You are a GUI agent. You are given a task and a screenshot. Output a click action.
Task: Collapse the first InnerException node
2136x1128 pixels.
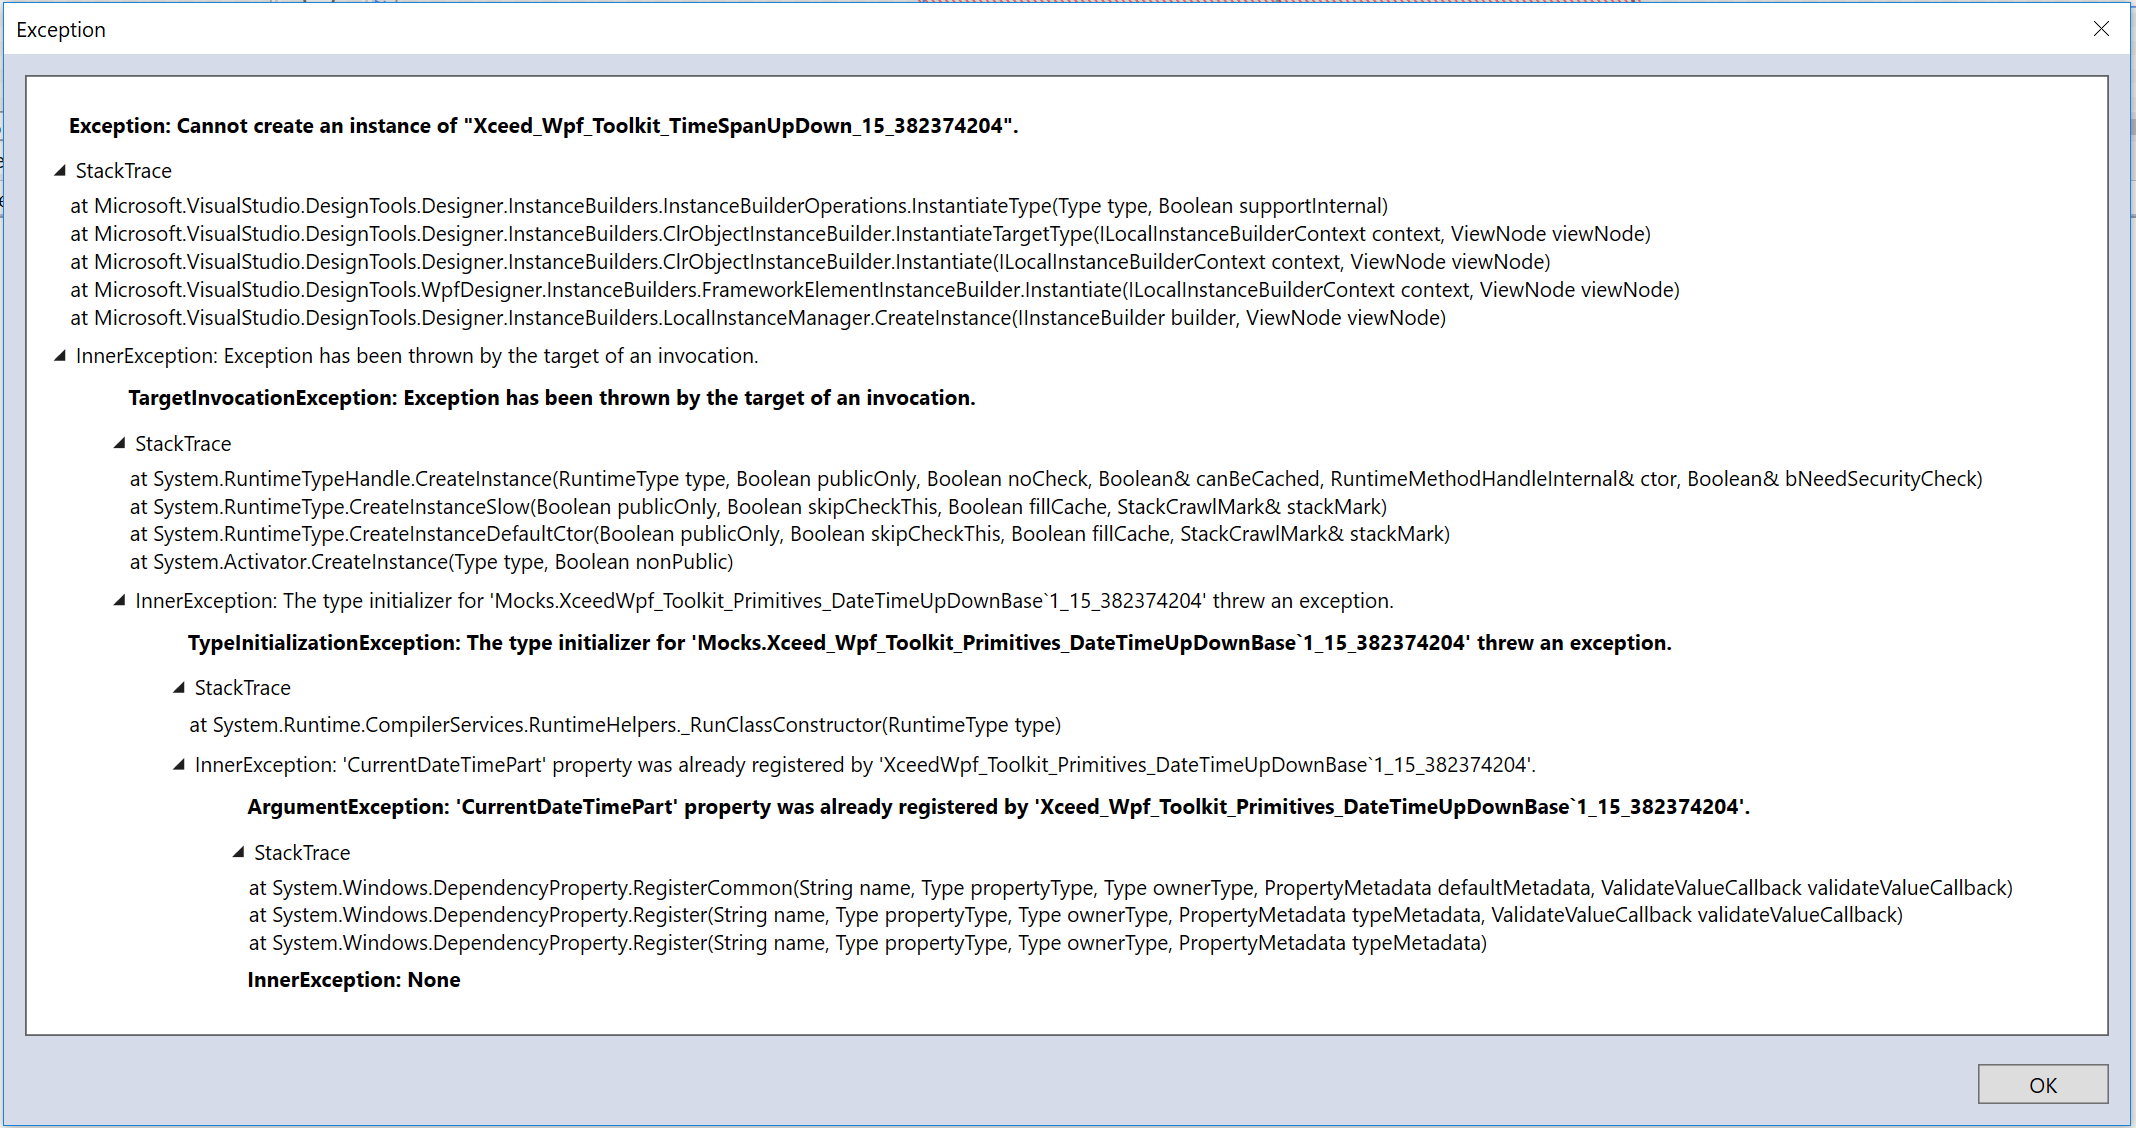58,355
